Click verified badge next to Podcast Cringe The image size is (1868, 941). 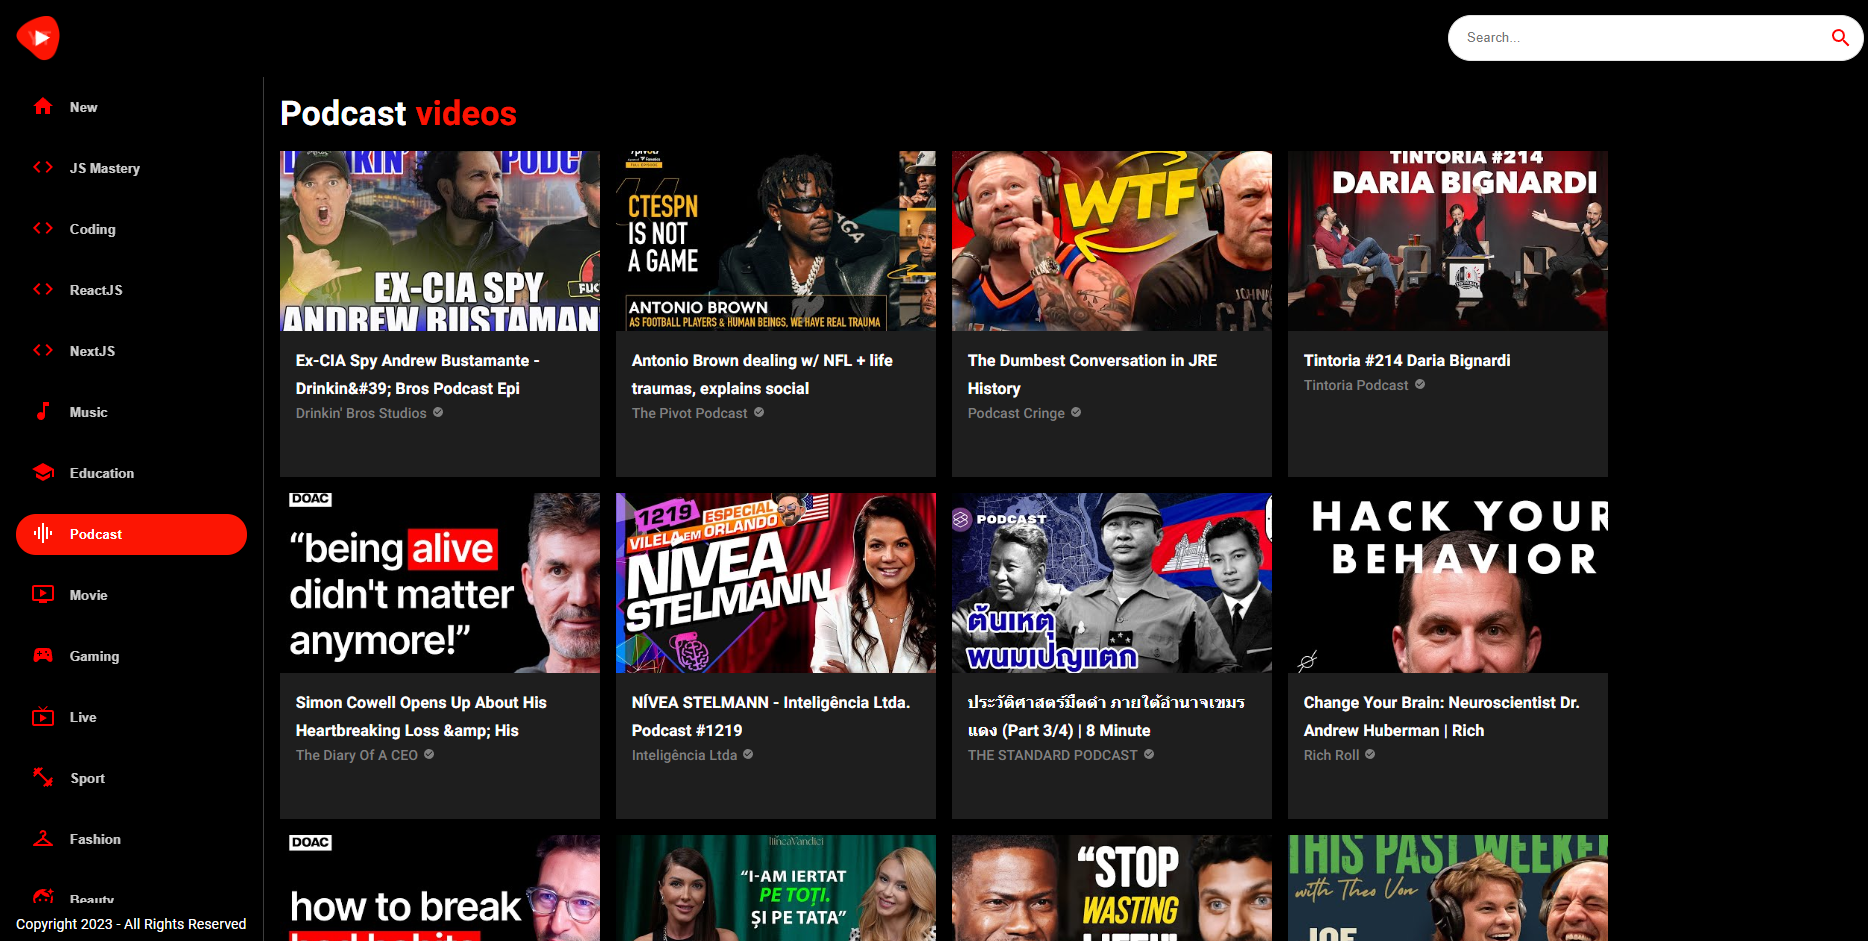pos(1076,412)
